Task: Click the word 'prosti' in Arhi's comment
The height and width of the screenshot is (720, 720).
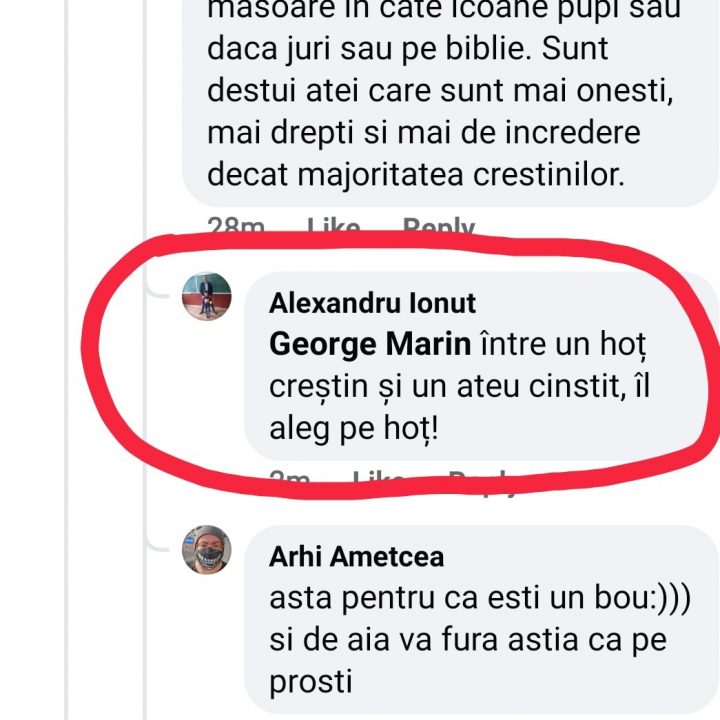Action: pyautogui.click(x=311, y=682)
